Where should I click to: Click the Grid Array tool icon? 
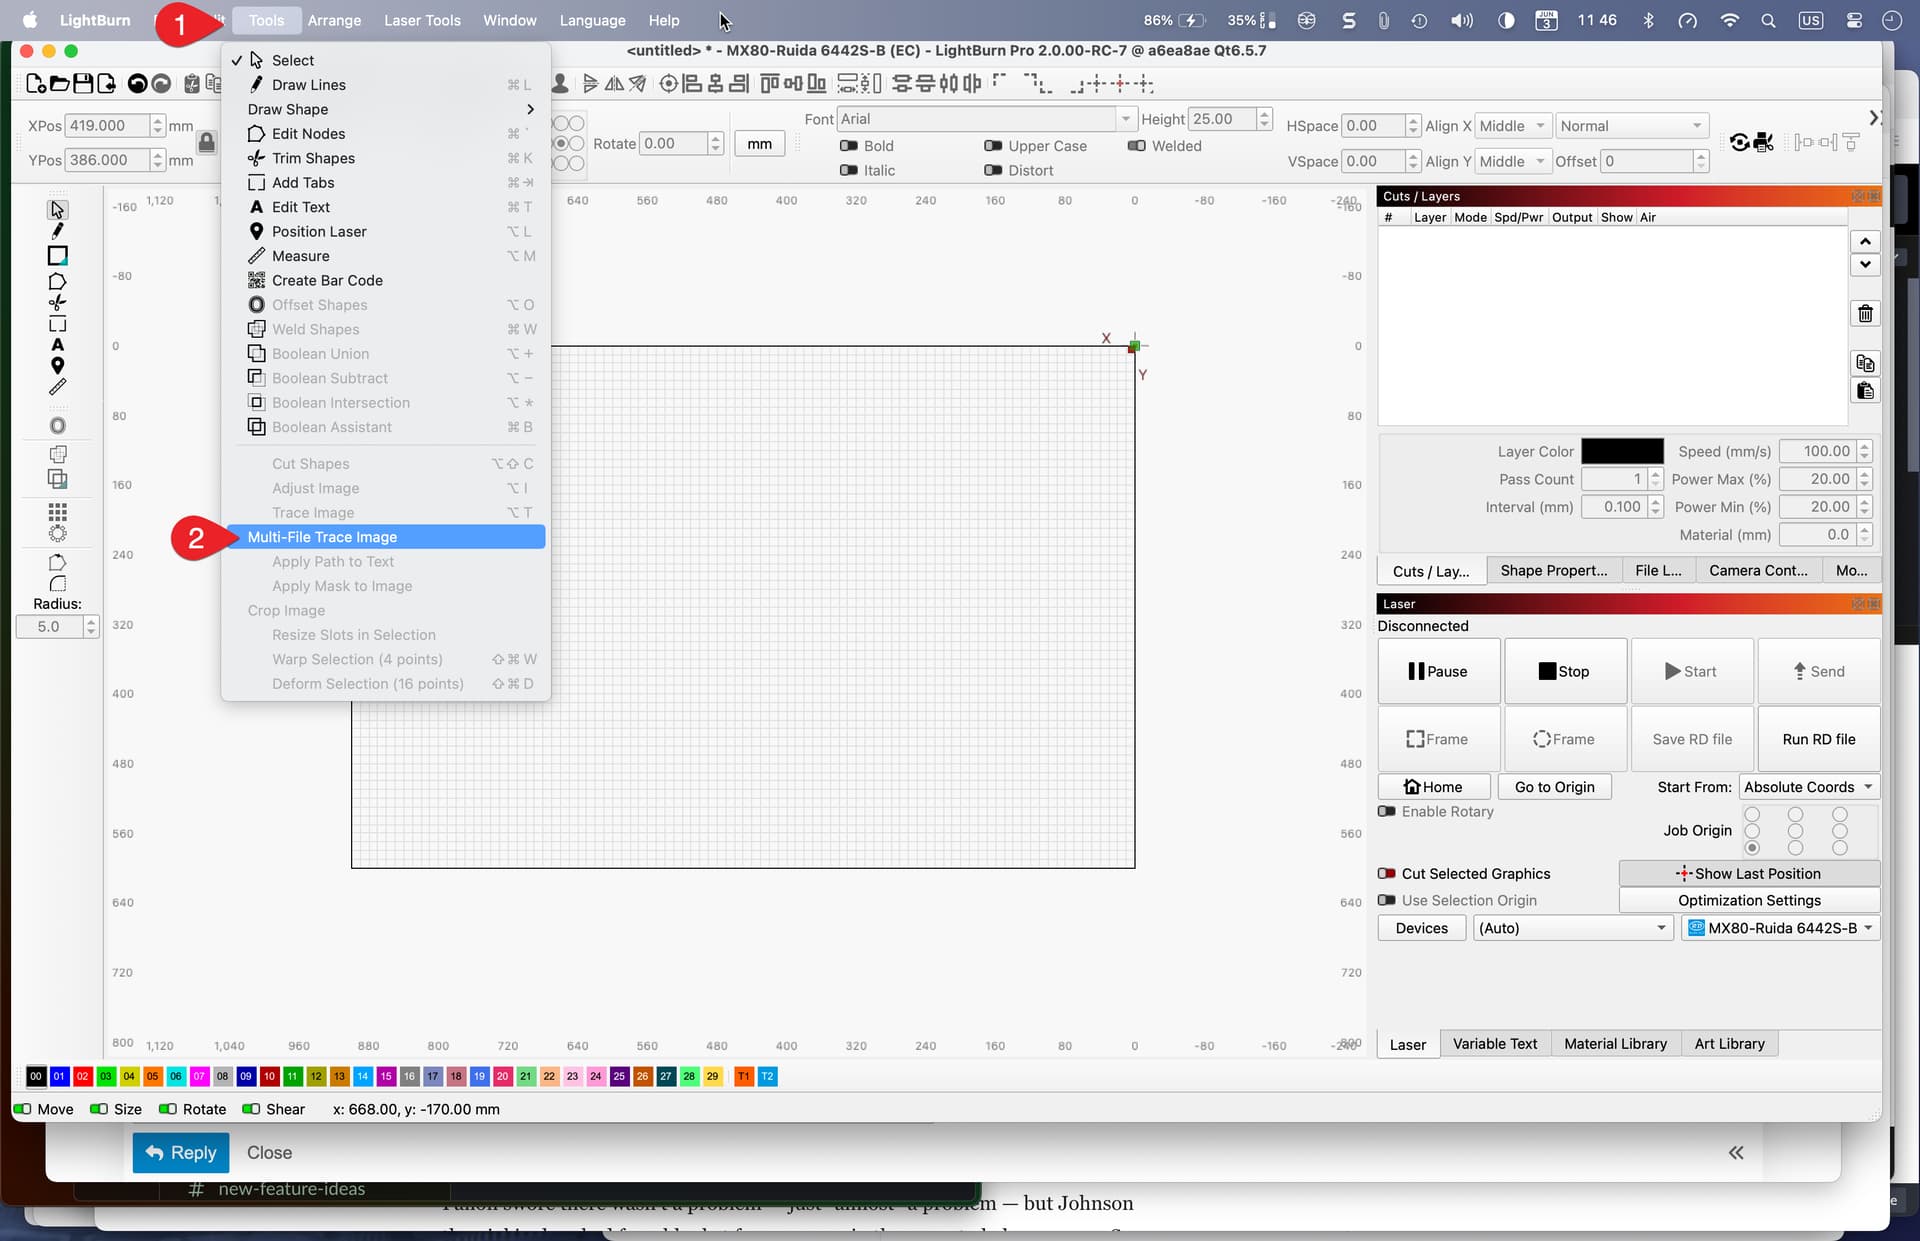tap(57, 512)
